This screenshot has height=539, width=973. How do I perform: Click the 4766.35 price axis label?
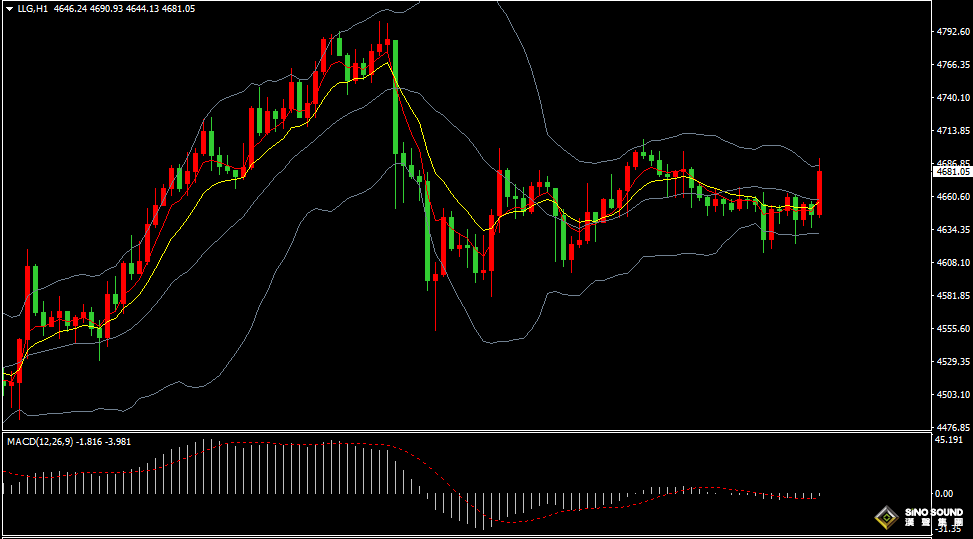[x=952, y=65]
